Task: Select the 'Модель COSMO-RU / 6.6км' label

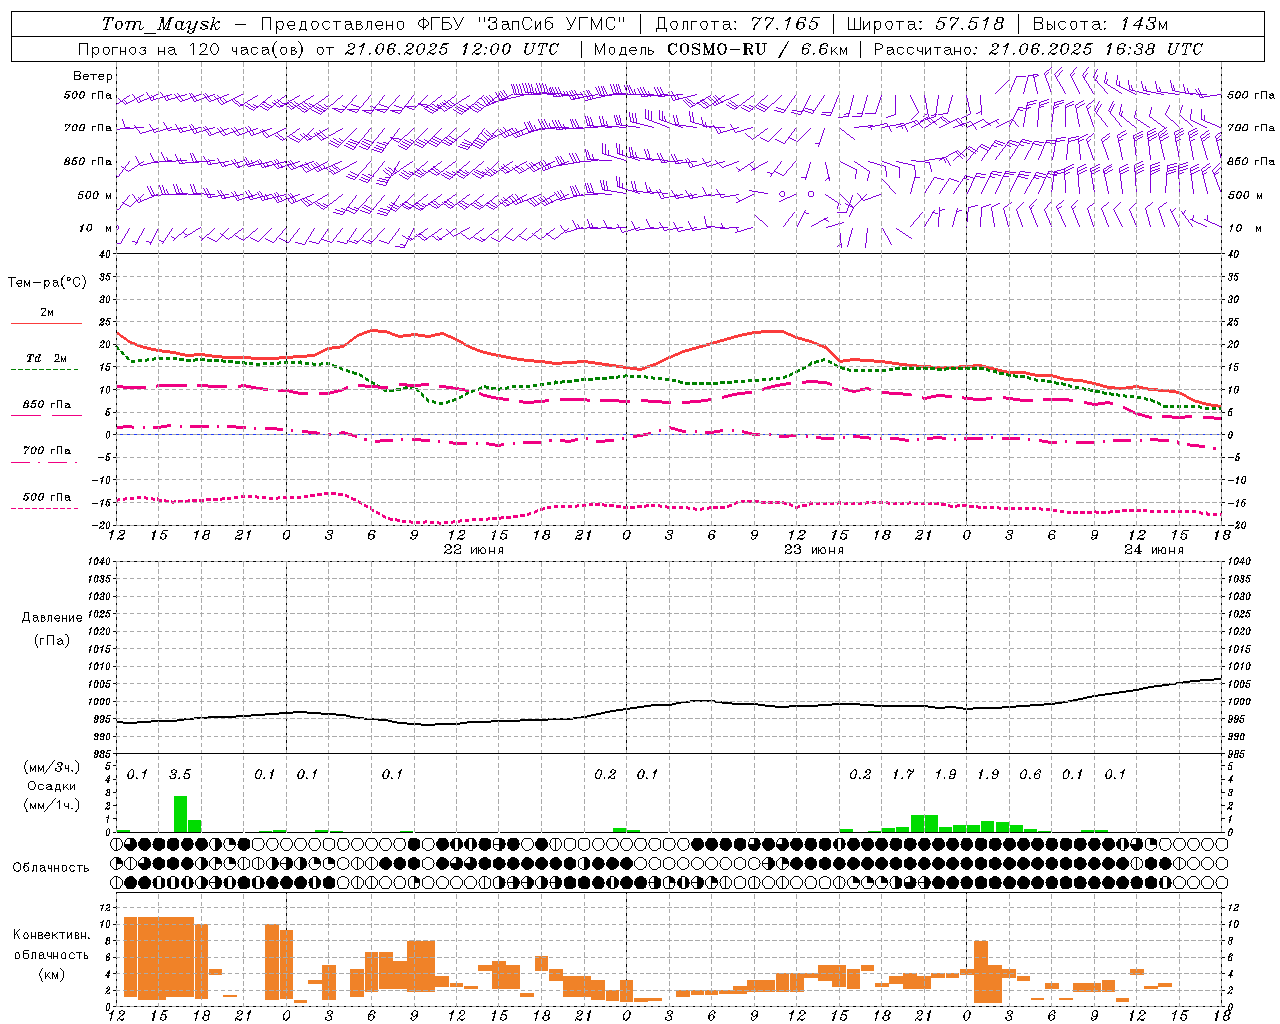Action: (x=721, y=49)
